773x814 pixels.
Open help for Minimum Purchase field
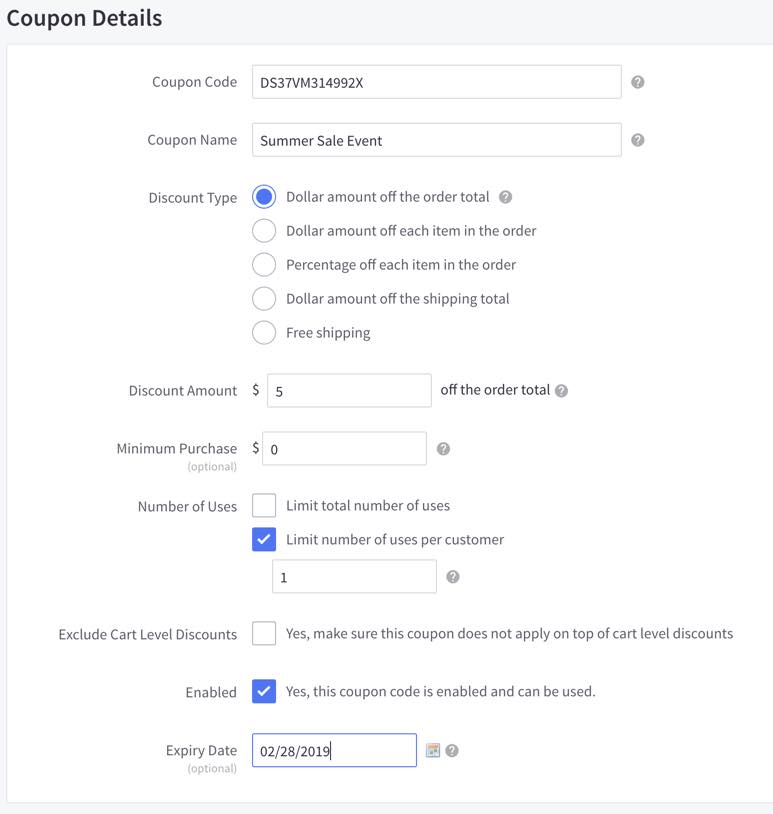click(442, 448)
